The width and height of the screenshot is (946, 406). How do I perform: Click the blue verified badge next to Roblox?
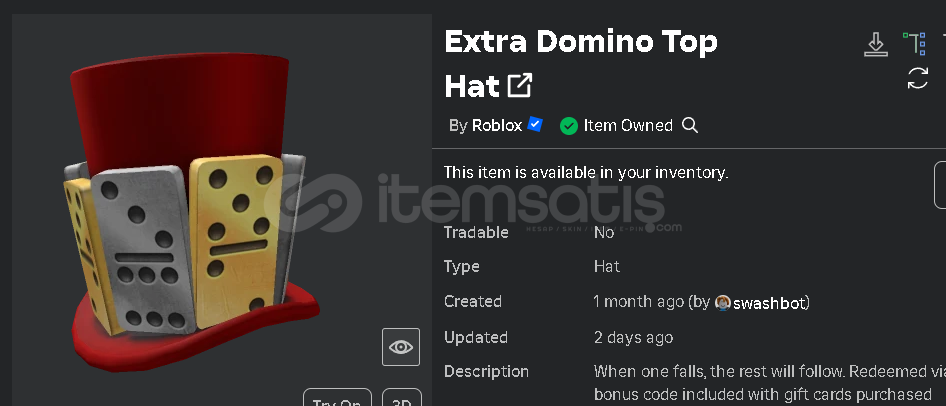(x=535, y=124)
